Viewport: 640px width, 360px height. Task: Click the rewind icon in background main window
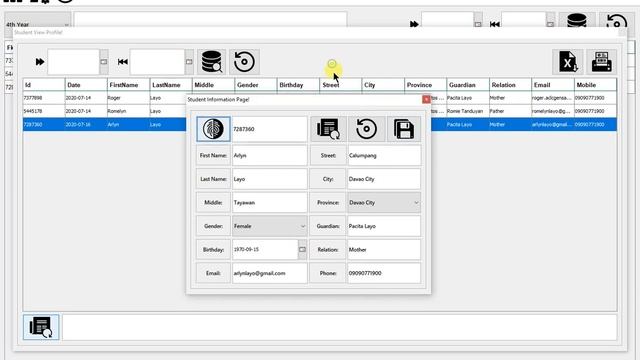coord(495,24)
